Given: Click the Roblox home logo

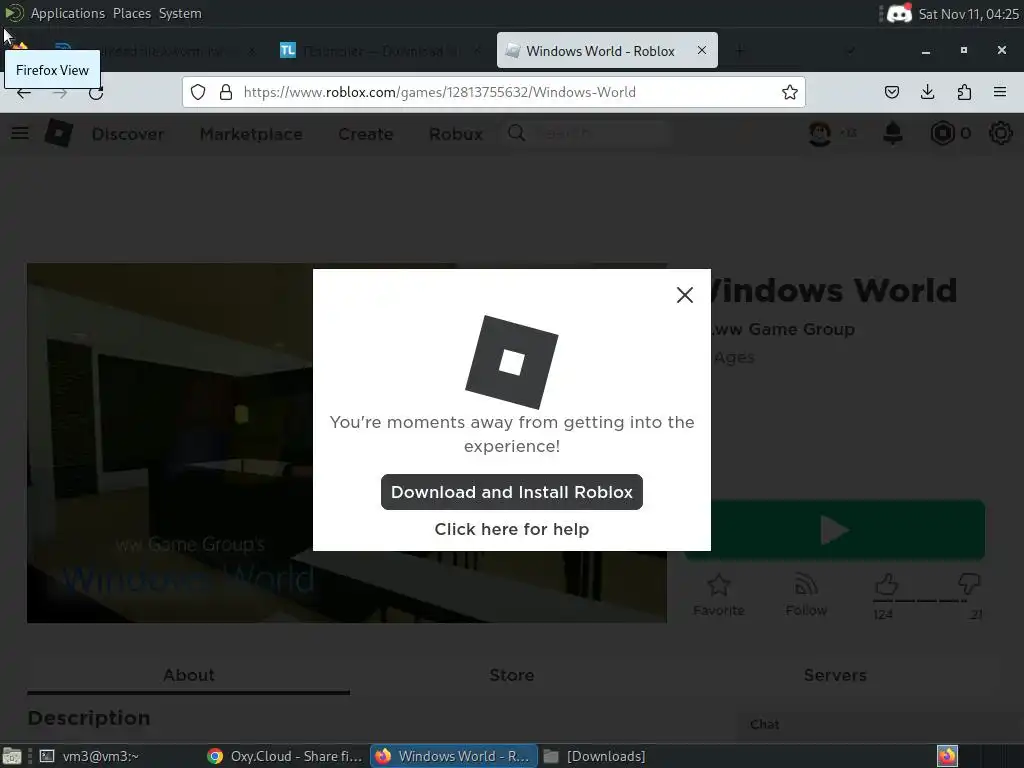Looking at the screenshot, I should (59, 133).
